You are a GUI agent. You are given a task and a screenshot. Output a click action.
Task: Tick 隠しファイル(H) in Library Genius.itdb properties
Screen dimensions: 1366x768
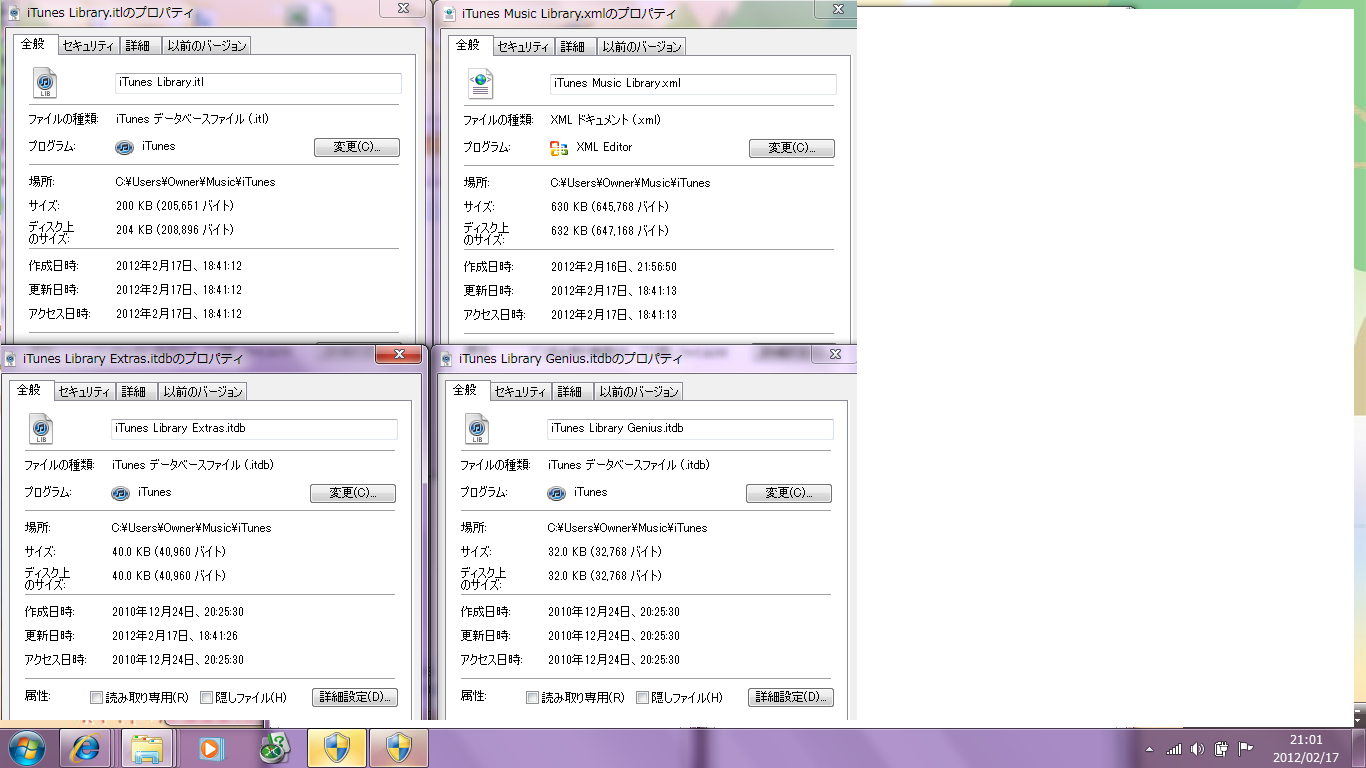643,698
